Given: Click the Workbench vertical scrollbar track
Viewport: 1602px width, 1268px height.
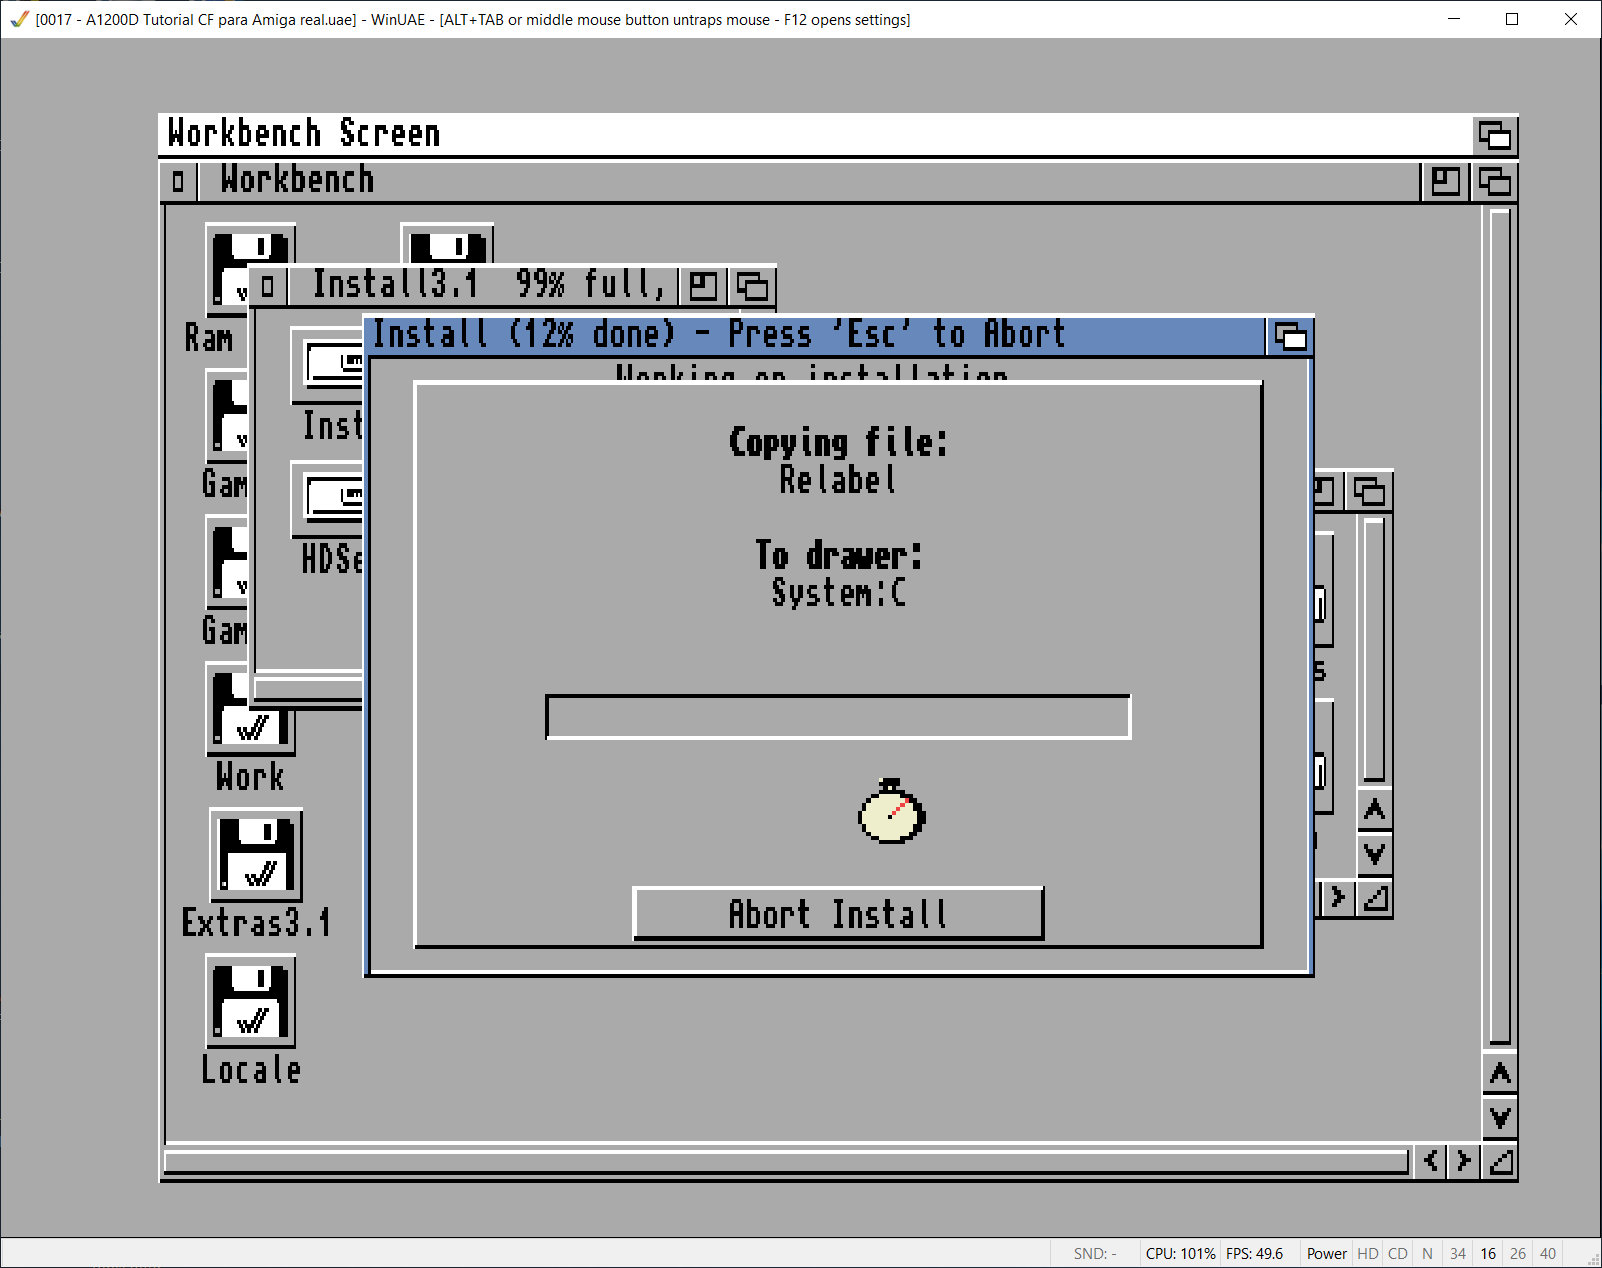Looking at the screenshot, I should point(1499,627).
